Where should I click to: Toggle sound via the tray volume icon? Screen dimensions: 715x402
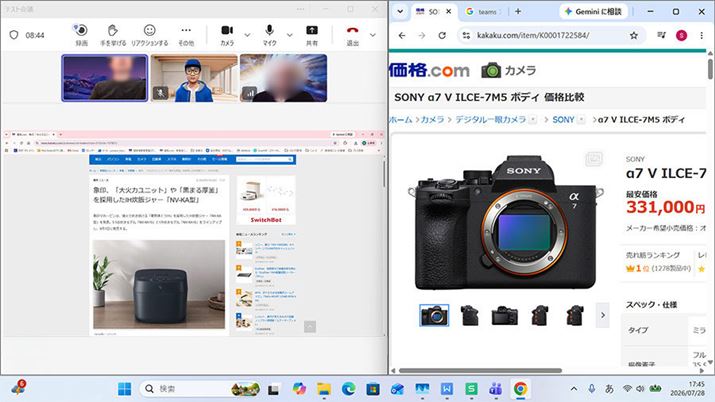(x=640, y=389)
